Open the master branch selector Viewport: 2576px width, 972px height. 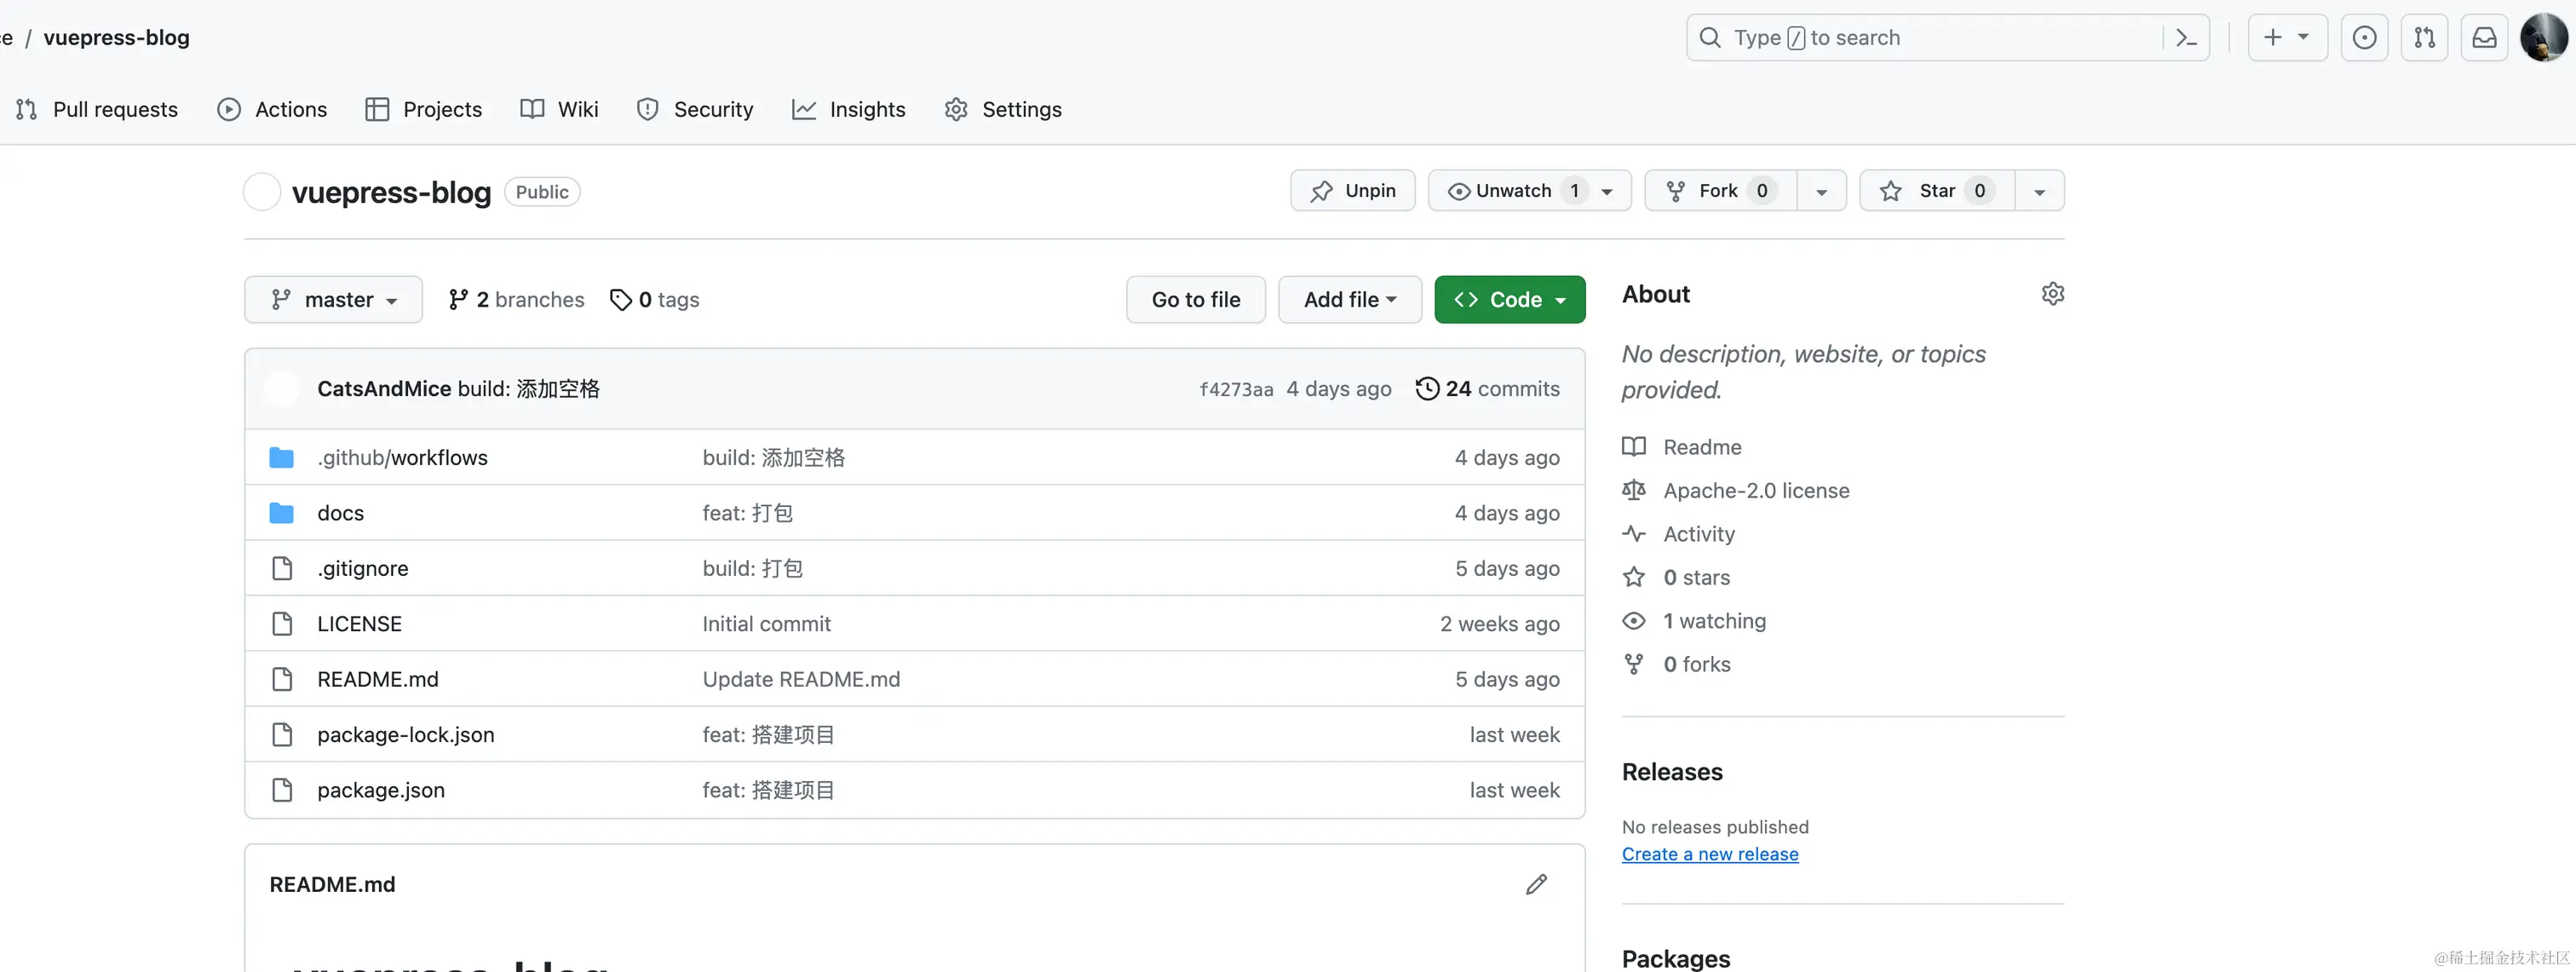click(333, 300)
